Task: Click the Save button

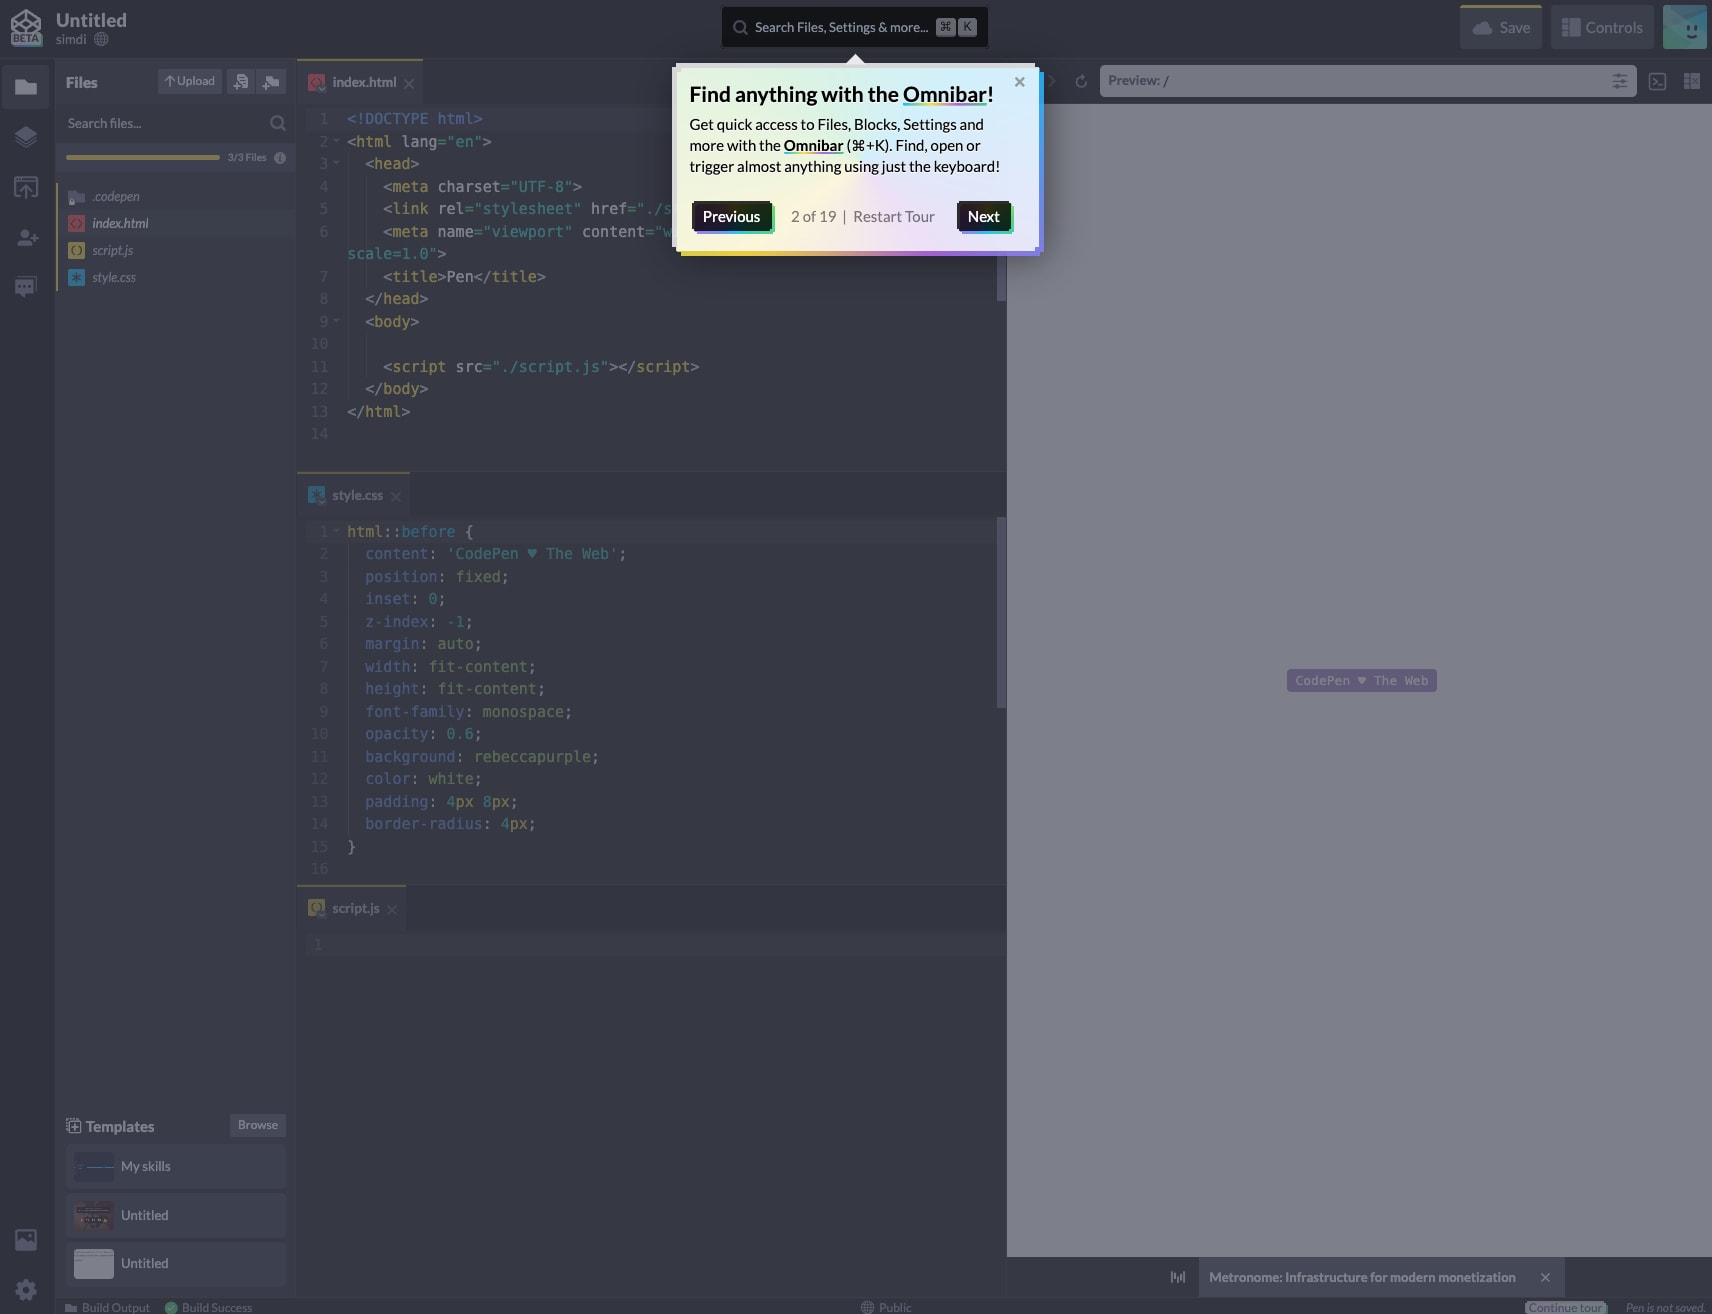Action: coord(1501,27)
